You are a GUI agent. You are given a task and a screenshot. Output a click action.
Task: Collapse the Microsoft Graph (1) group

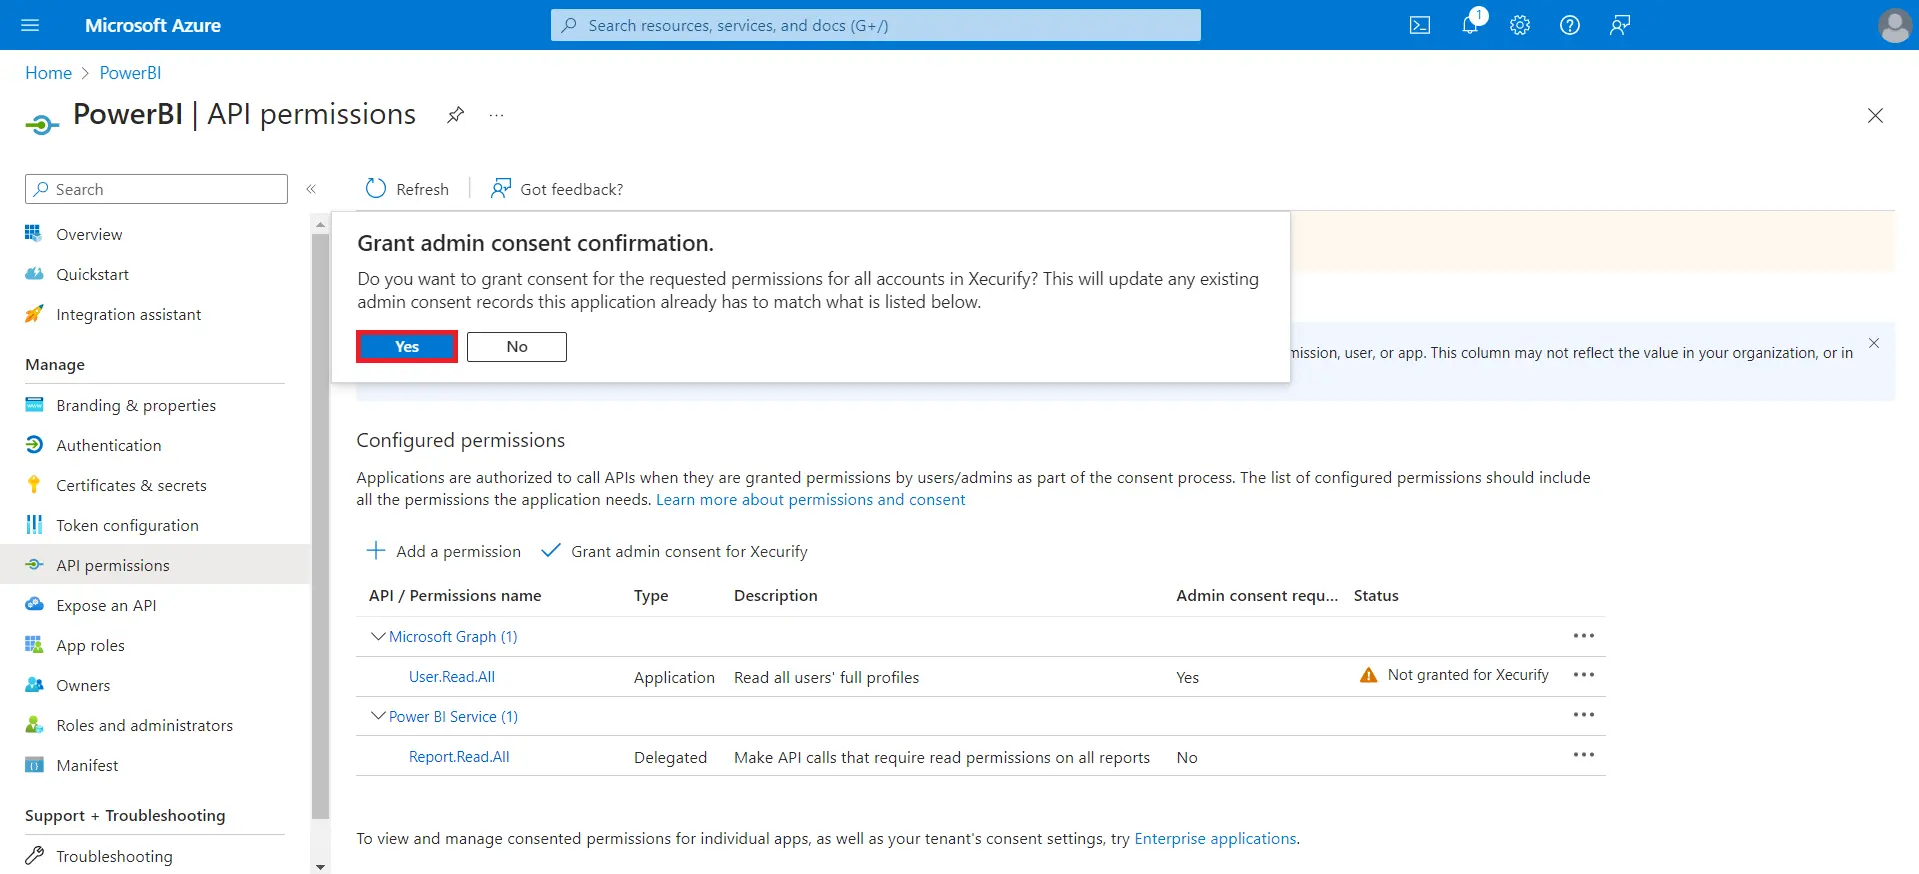point(378,636)
